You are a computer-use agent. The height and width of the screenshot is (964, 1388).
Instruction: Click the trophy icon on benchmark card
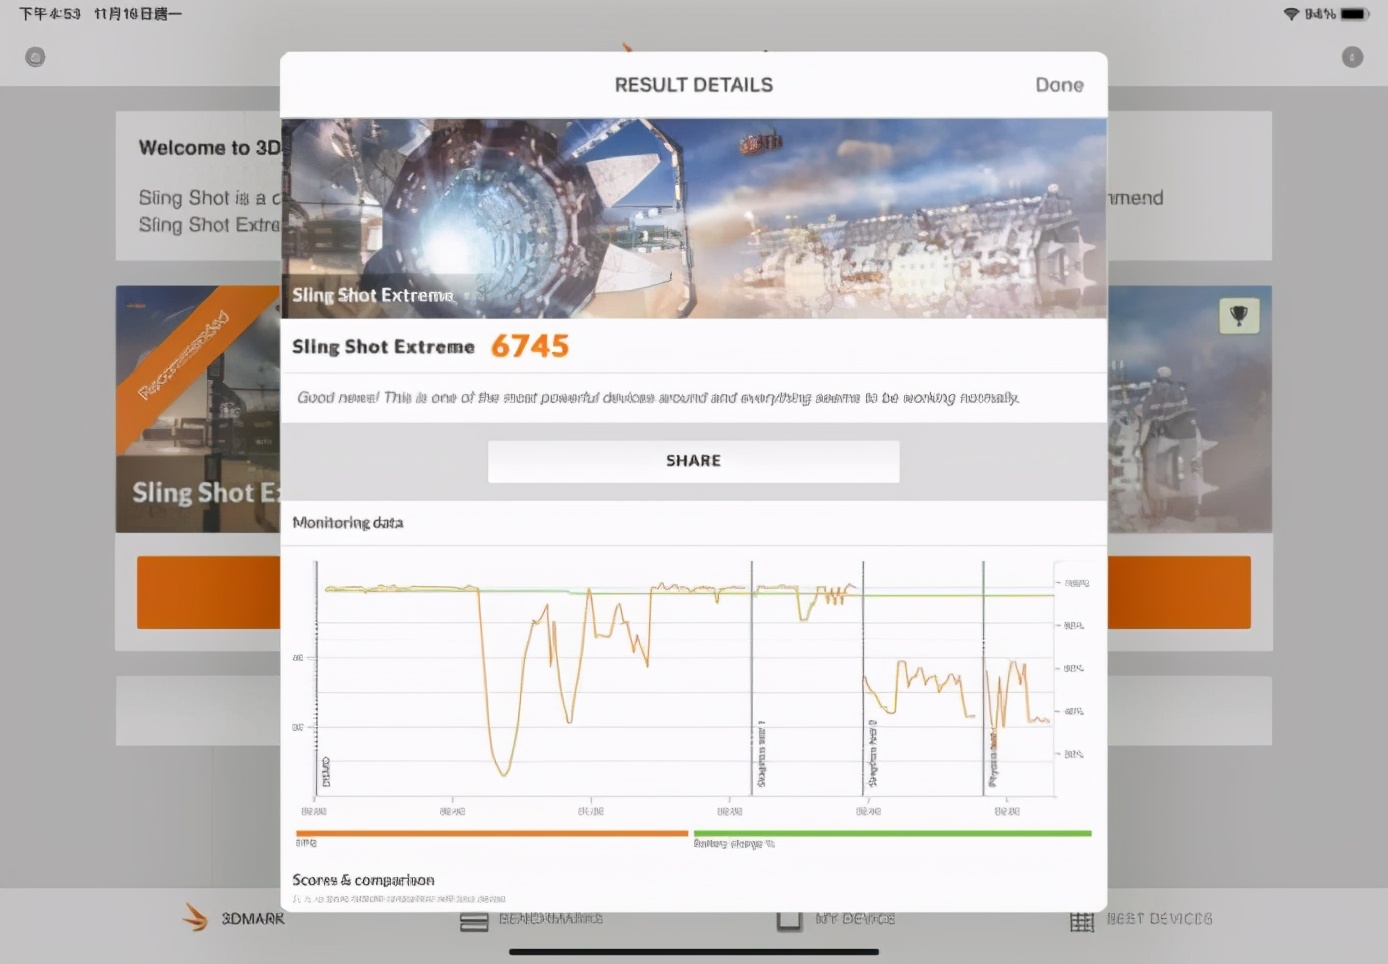1239,316
